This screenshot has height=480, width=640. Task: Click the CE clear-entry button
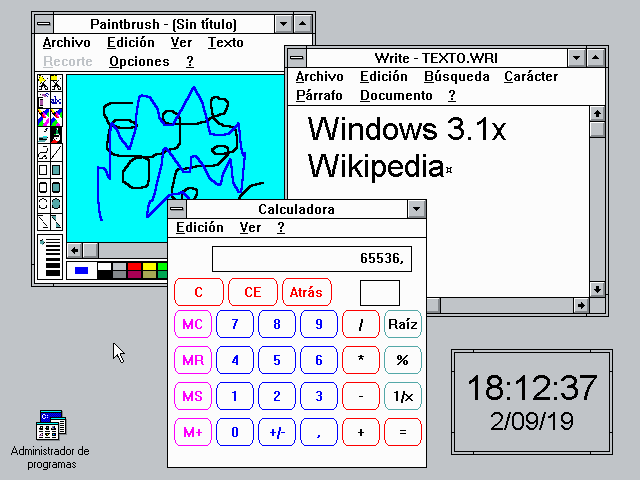253,292
